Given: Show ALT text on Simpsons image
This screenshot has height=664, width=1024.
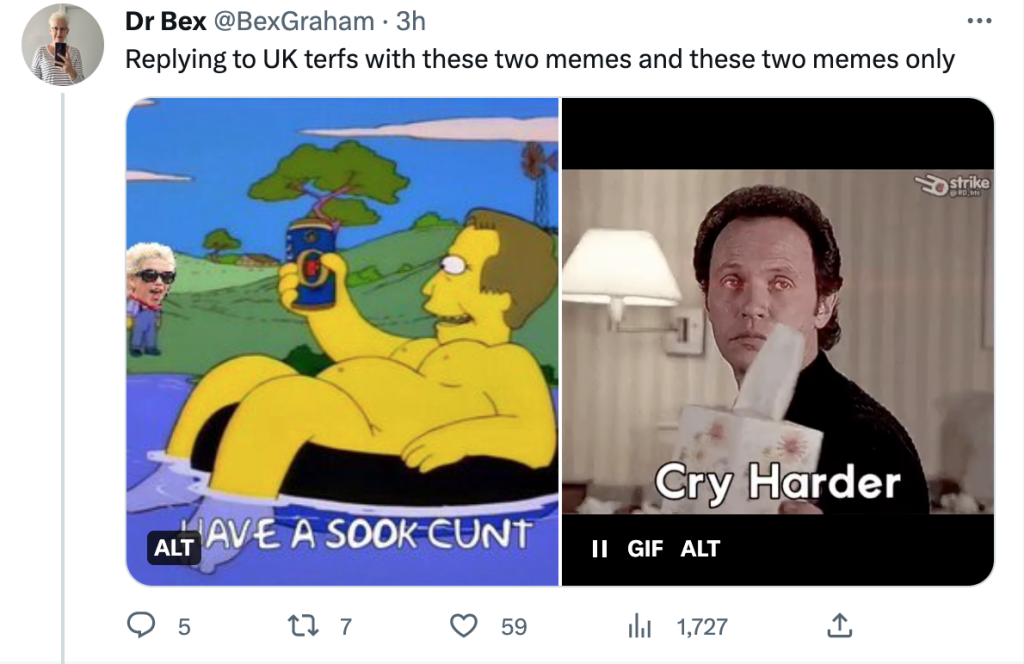Looking at the screenshot, I should pyautogui.click(x=174, y=547).
